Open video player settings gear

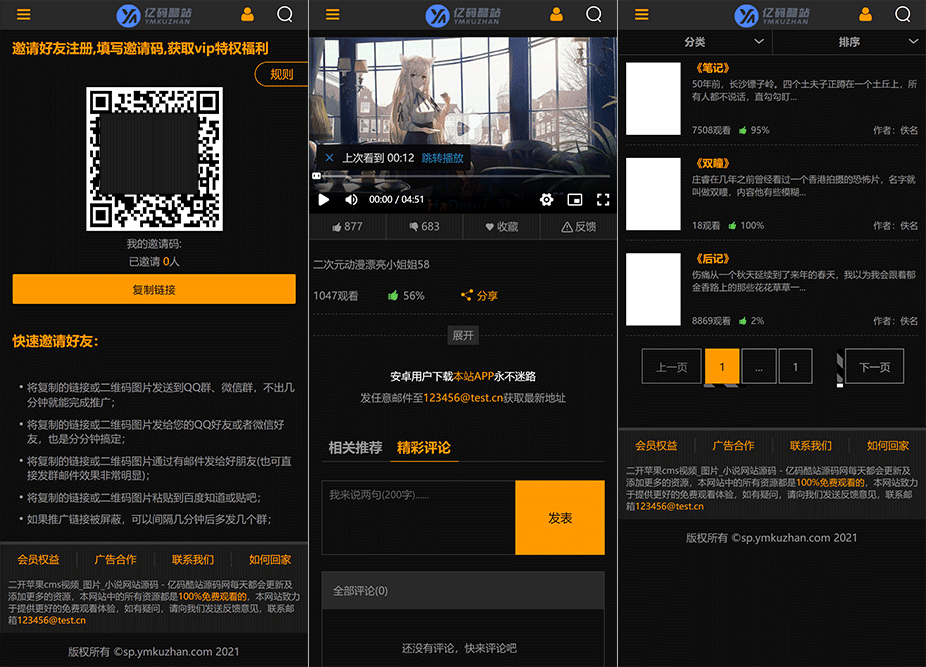(546, 200)
